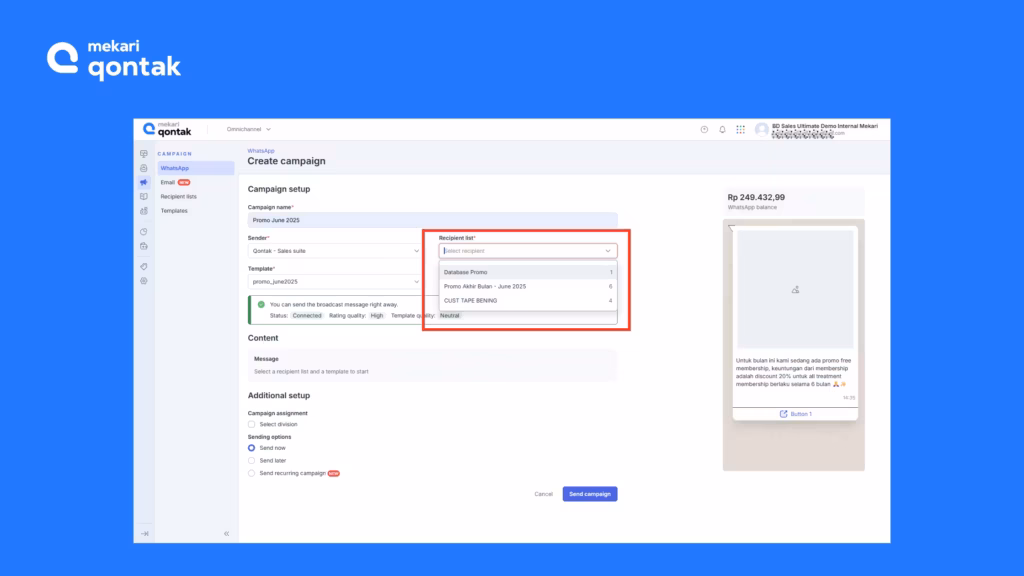
Task: Open WhatsApp campaigns in the sidebar
Action: pyautogui.click(x=195, y=168)
